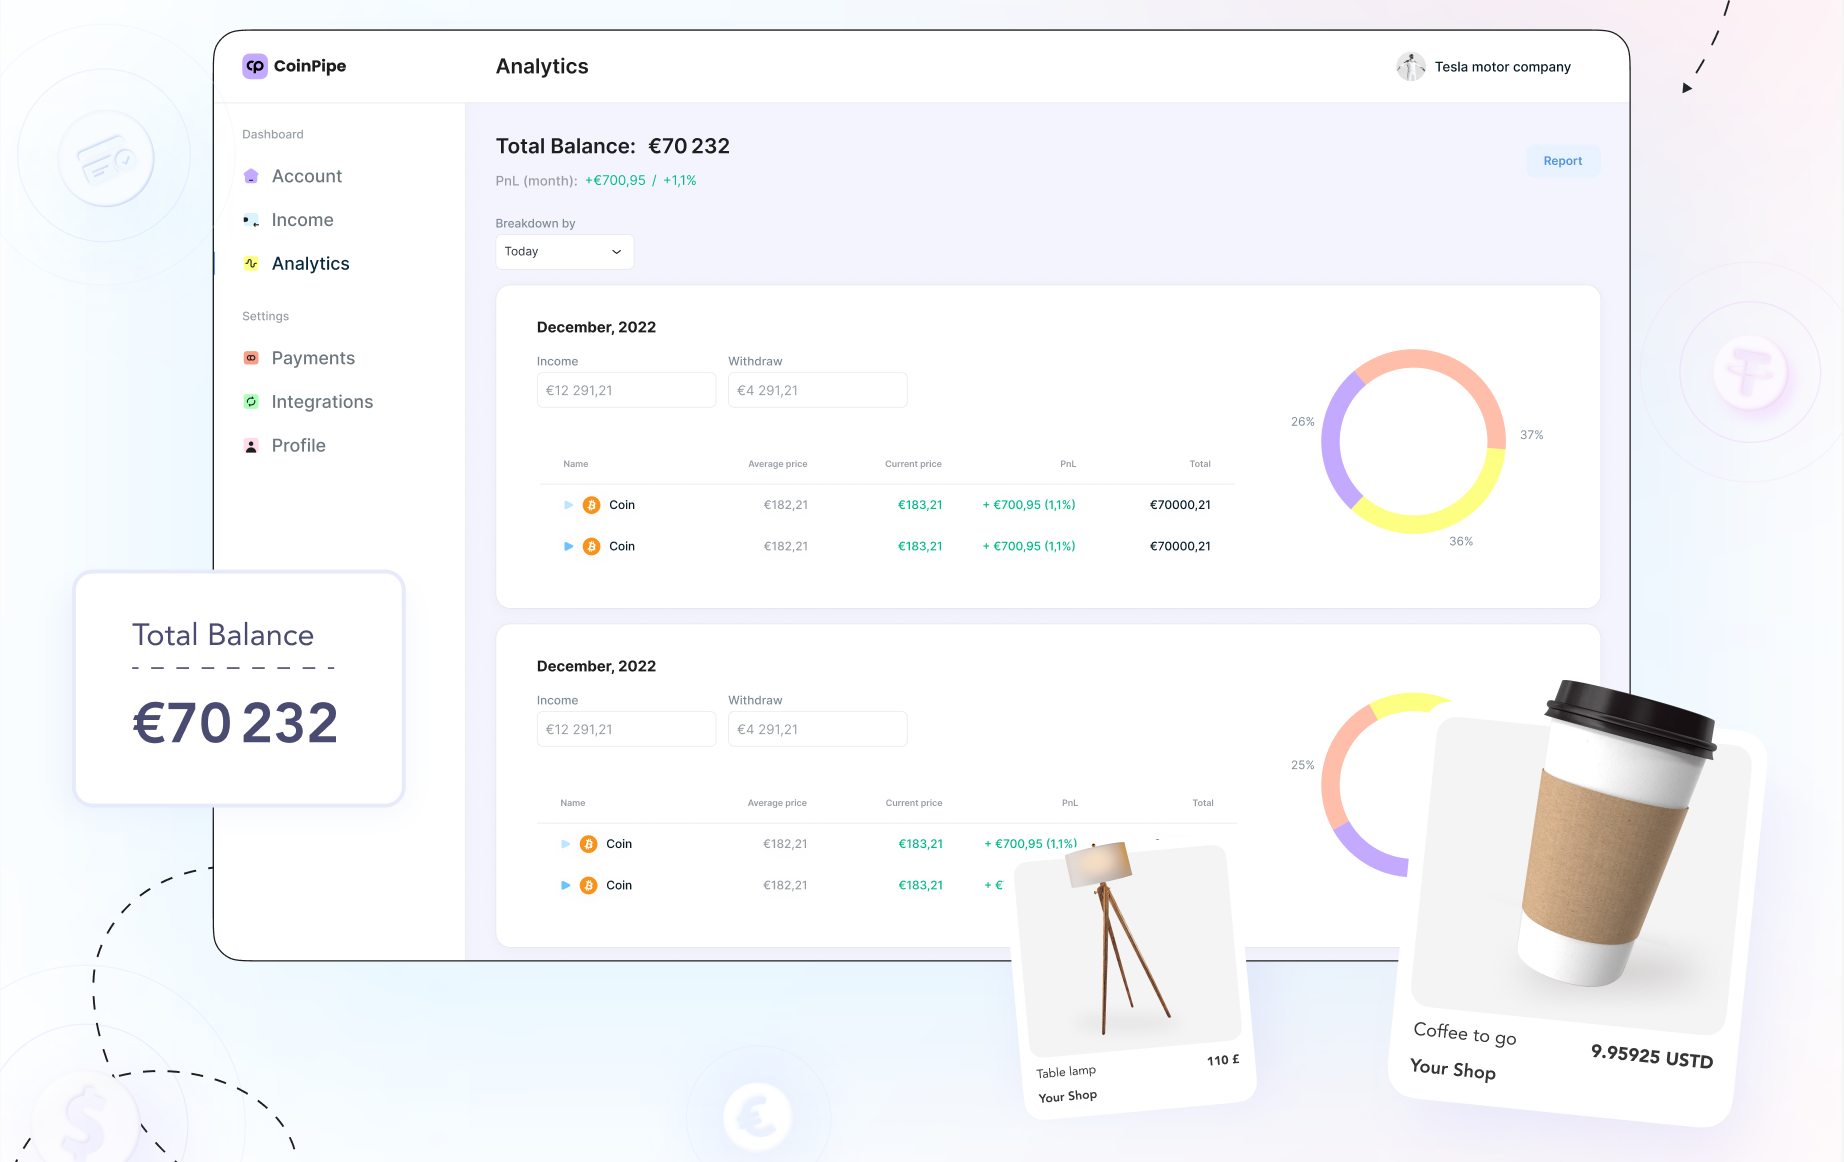Click the Table lamp product image
1844x1162 pixels.
1128,950
